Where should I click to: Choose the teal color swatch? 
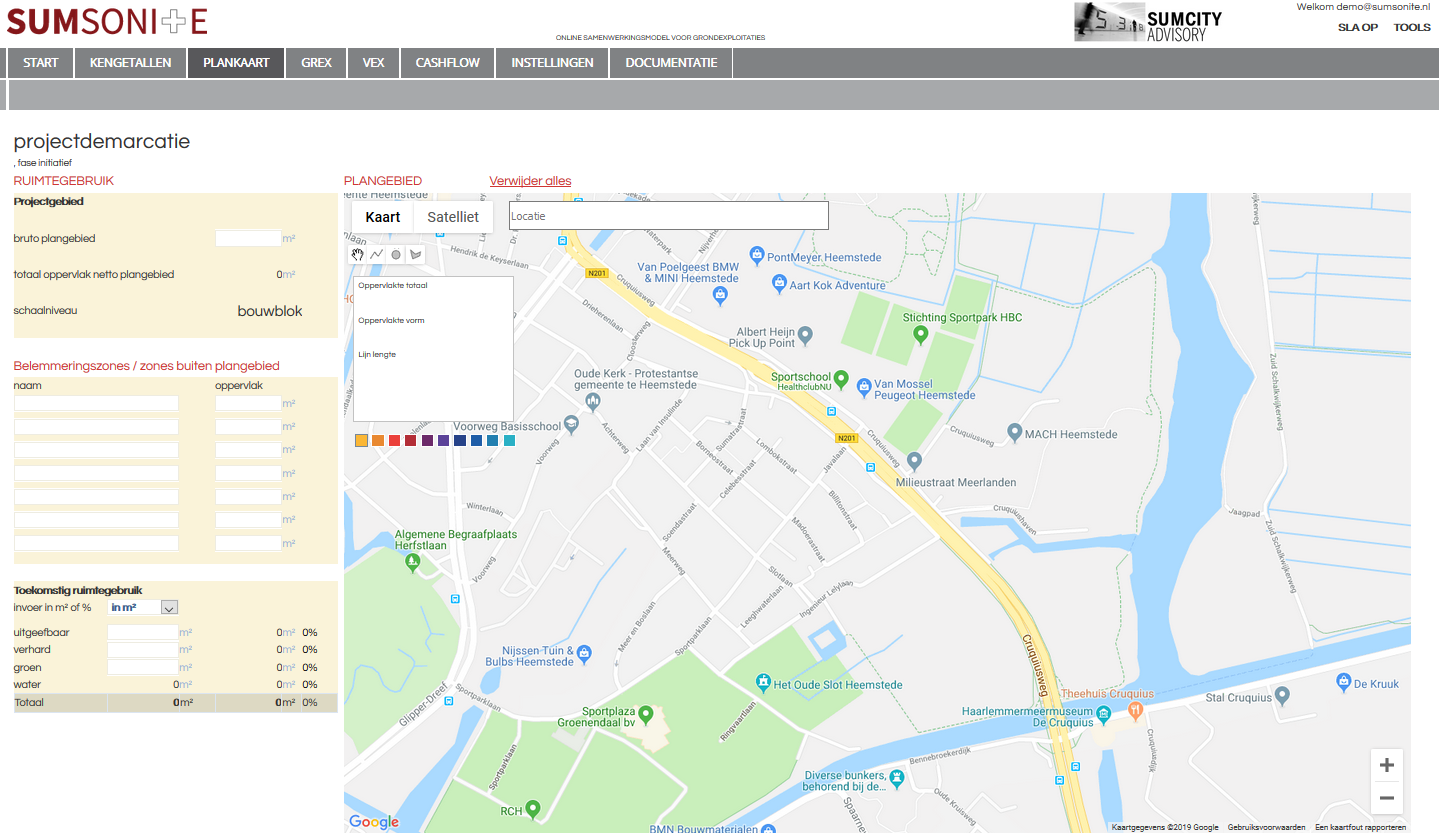510,440
